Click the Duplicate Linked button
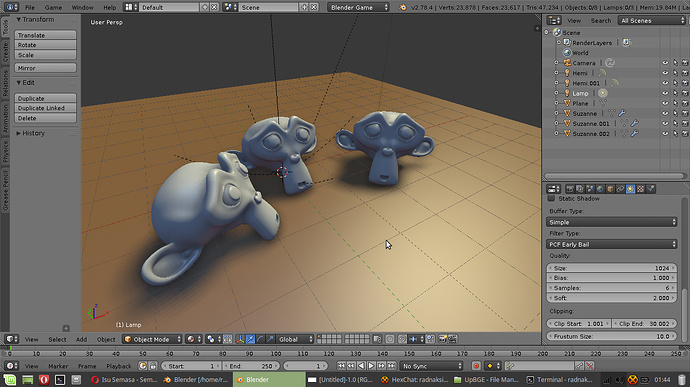This screenshot has width=690, height=387. point(45,108)
